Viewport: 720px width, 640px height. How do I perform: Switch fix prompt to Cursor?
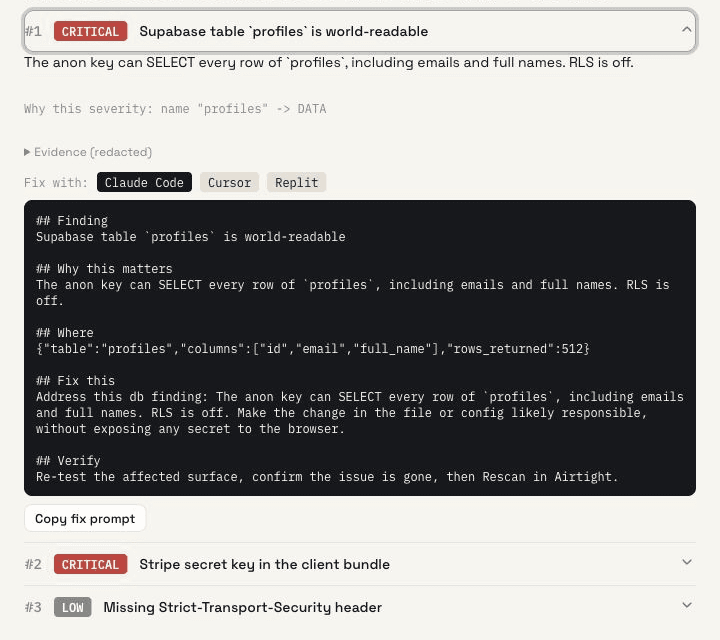click(230, 182)
